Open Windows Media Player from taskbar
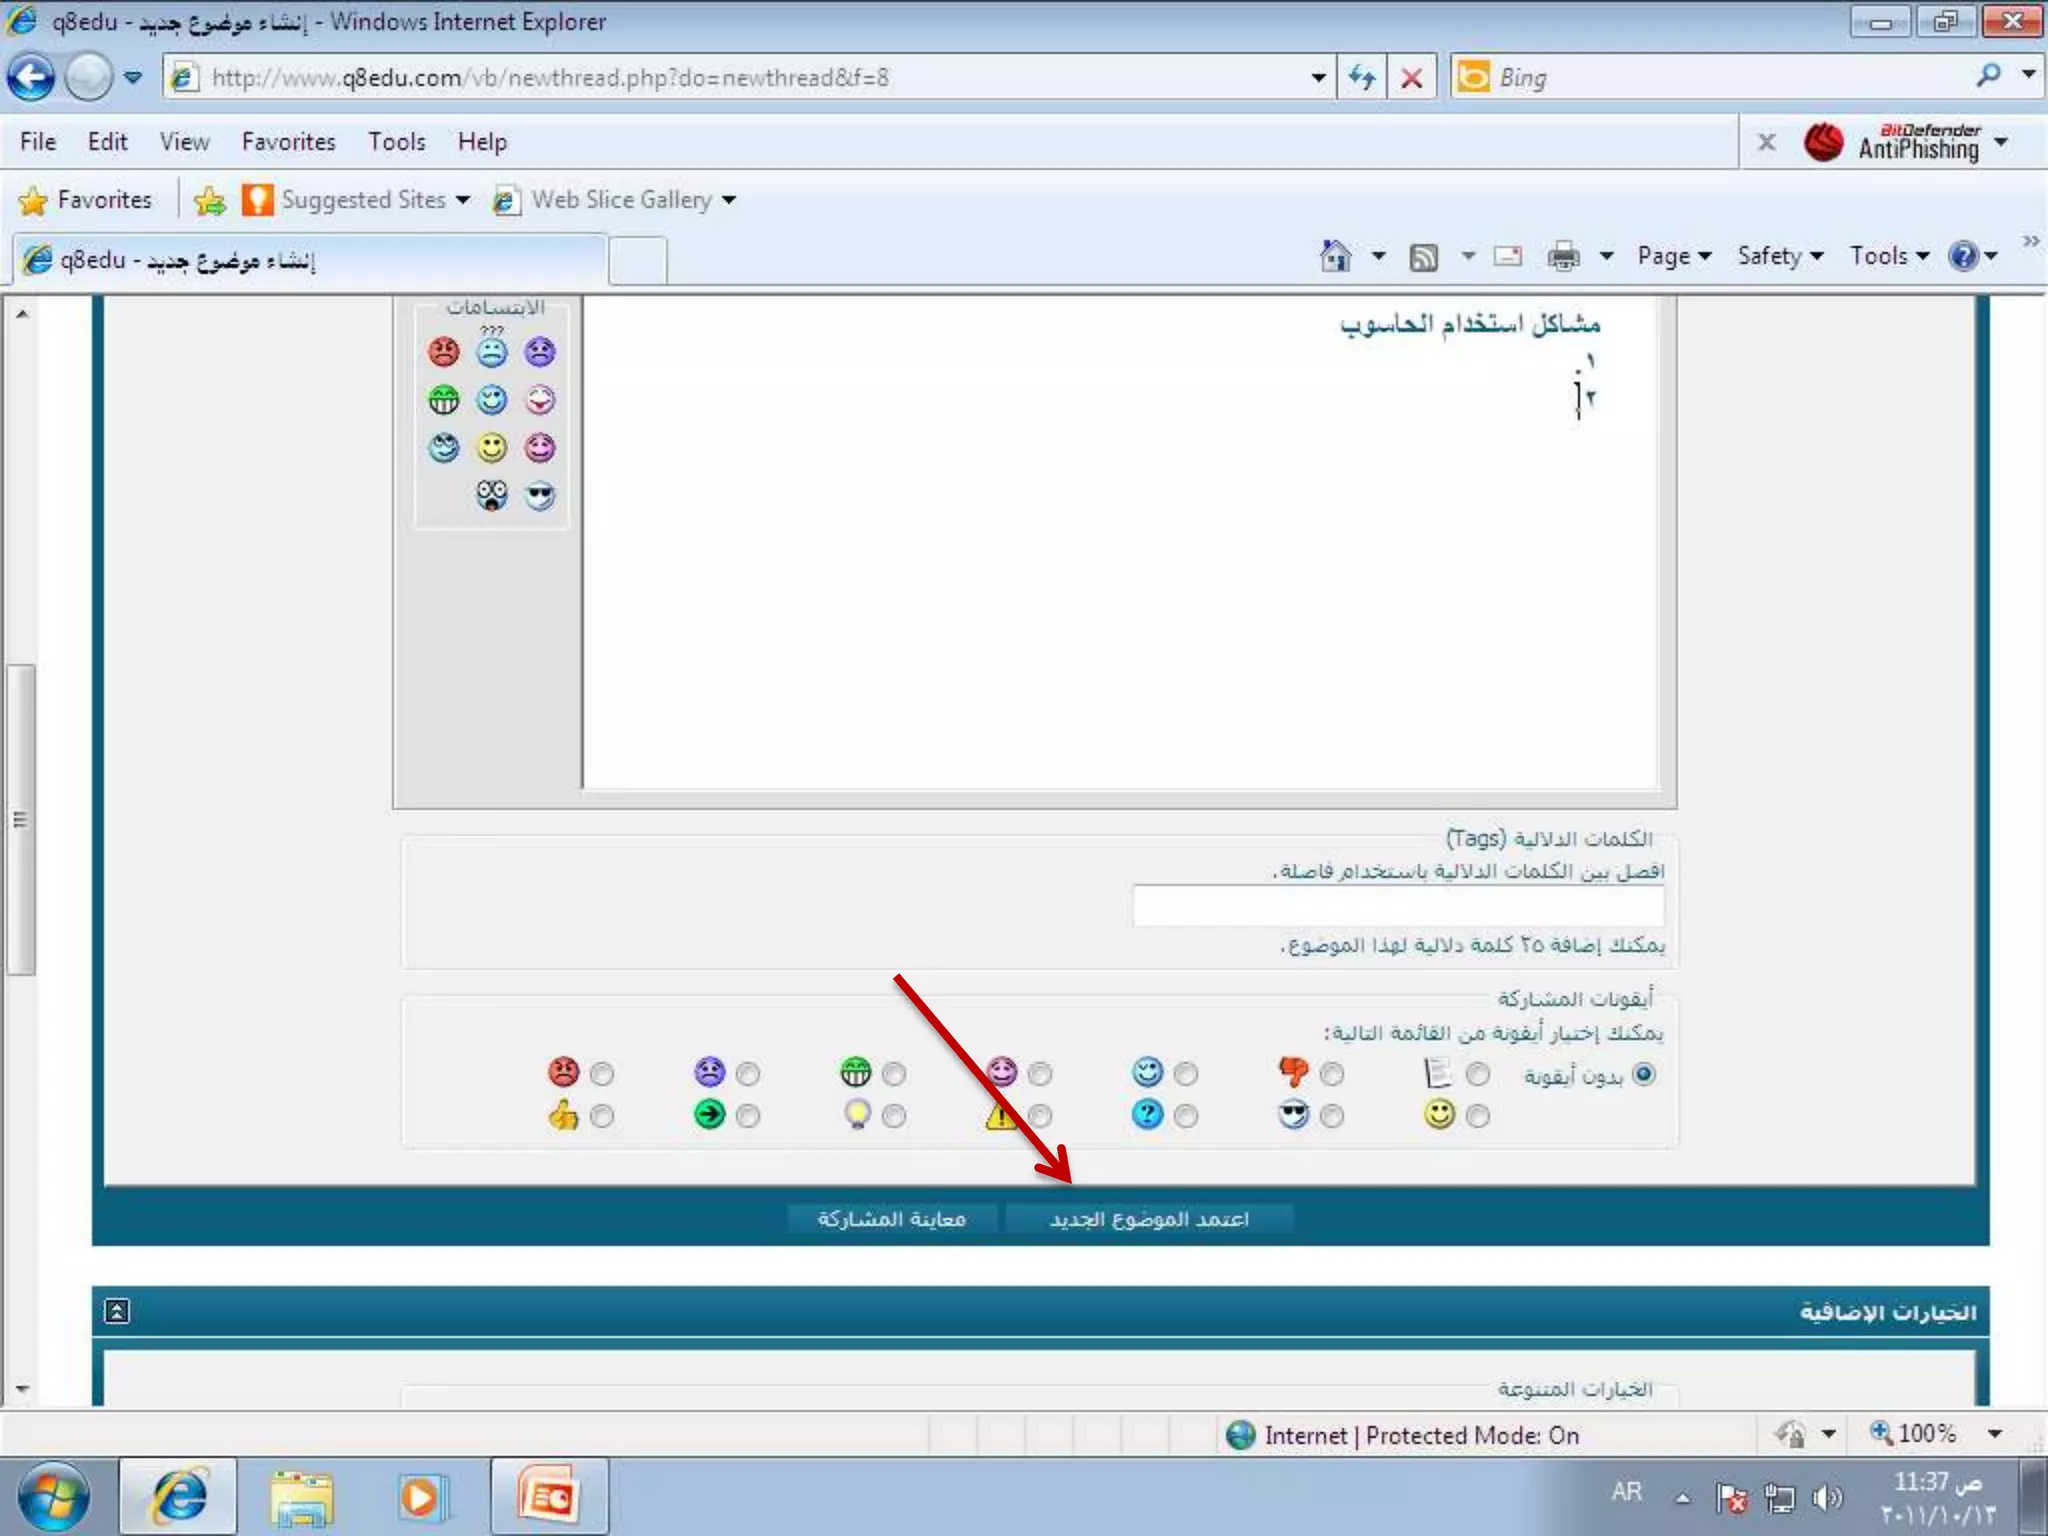The image size is (2048, 1536). coord(420,1497)
